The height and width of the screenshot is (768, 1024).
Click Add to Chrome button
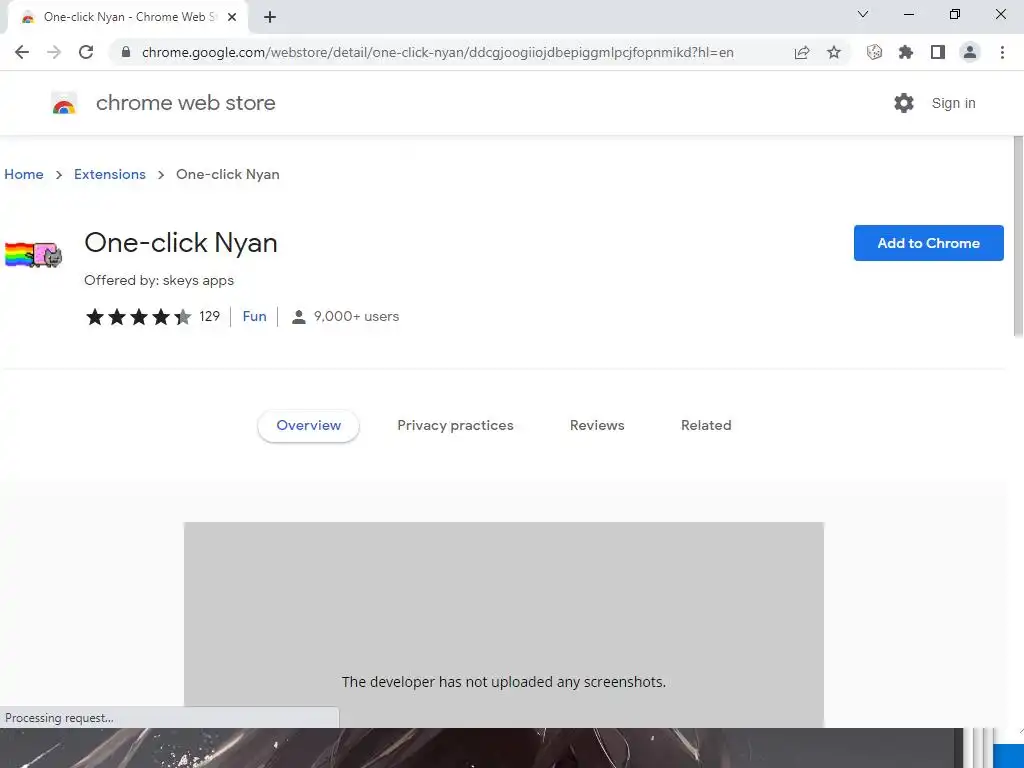tap(929, 243)
